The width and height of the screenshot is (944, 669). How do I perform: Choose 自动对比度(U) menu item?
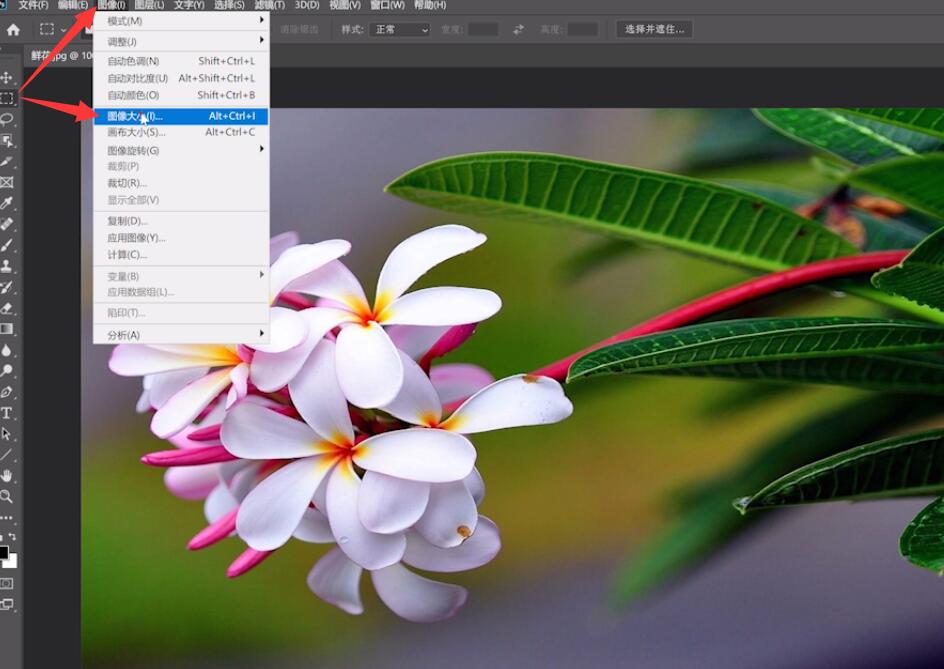[x=181, y=78]
